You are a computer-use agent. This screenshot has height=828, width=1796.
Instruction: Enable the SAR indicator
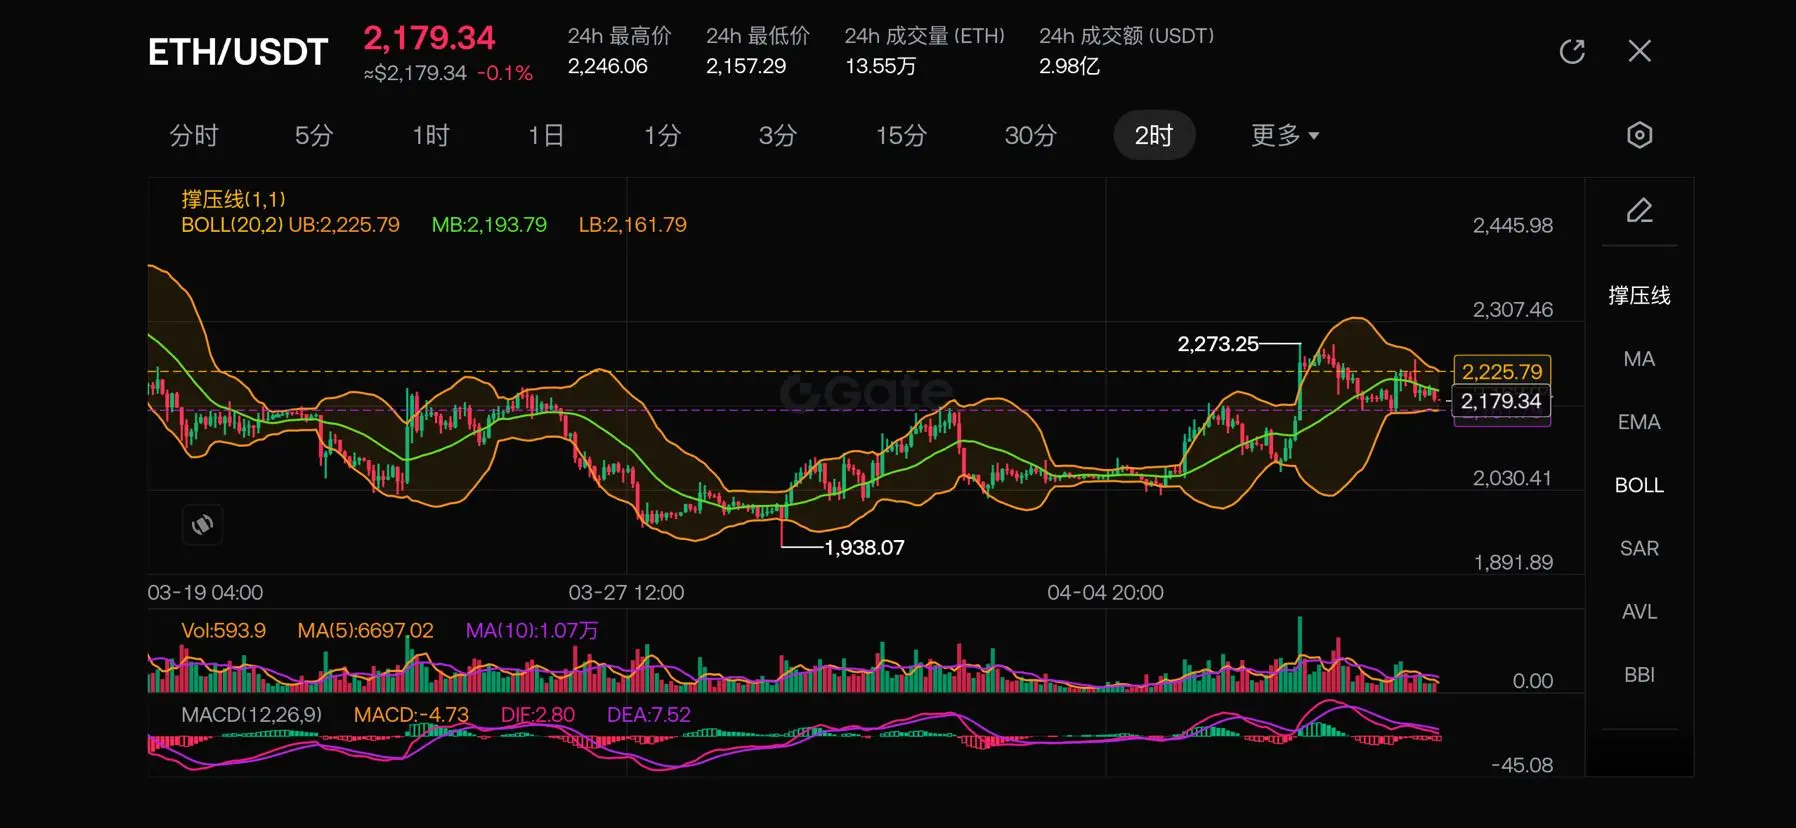pyautogui.click(x=1639, y=548)
